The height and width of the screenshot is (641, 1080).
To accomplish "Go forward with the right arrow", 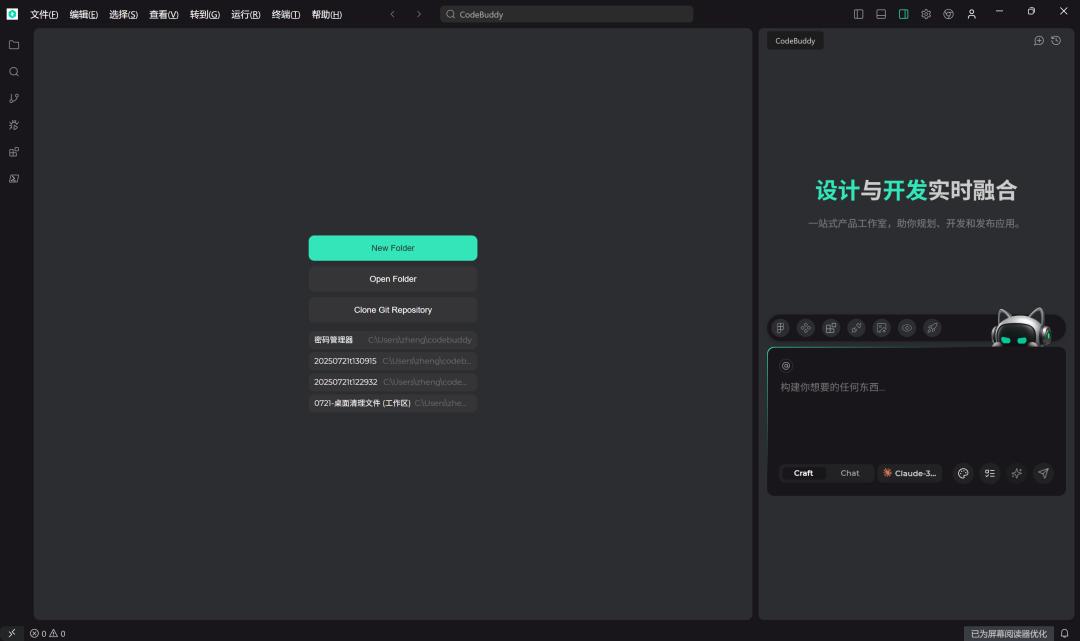I will (419, 14).
